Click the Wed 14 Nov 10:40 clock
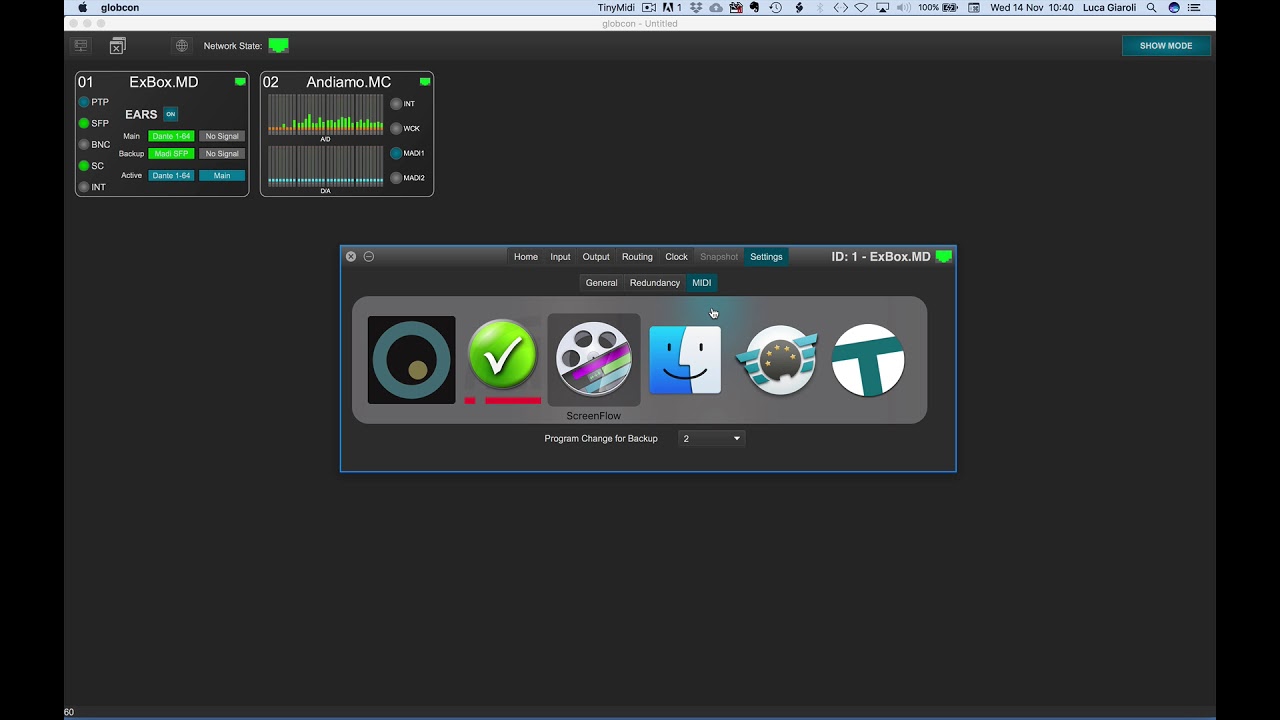 [1032, 7]
